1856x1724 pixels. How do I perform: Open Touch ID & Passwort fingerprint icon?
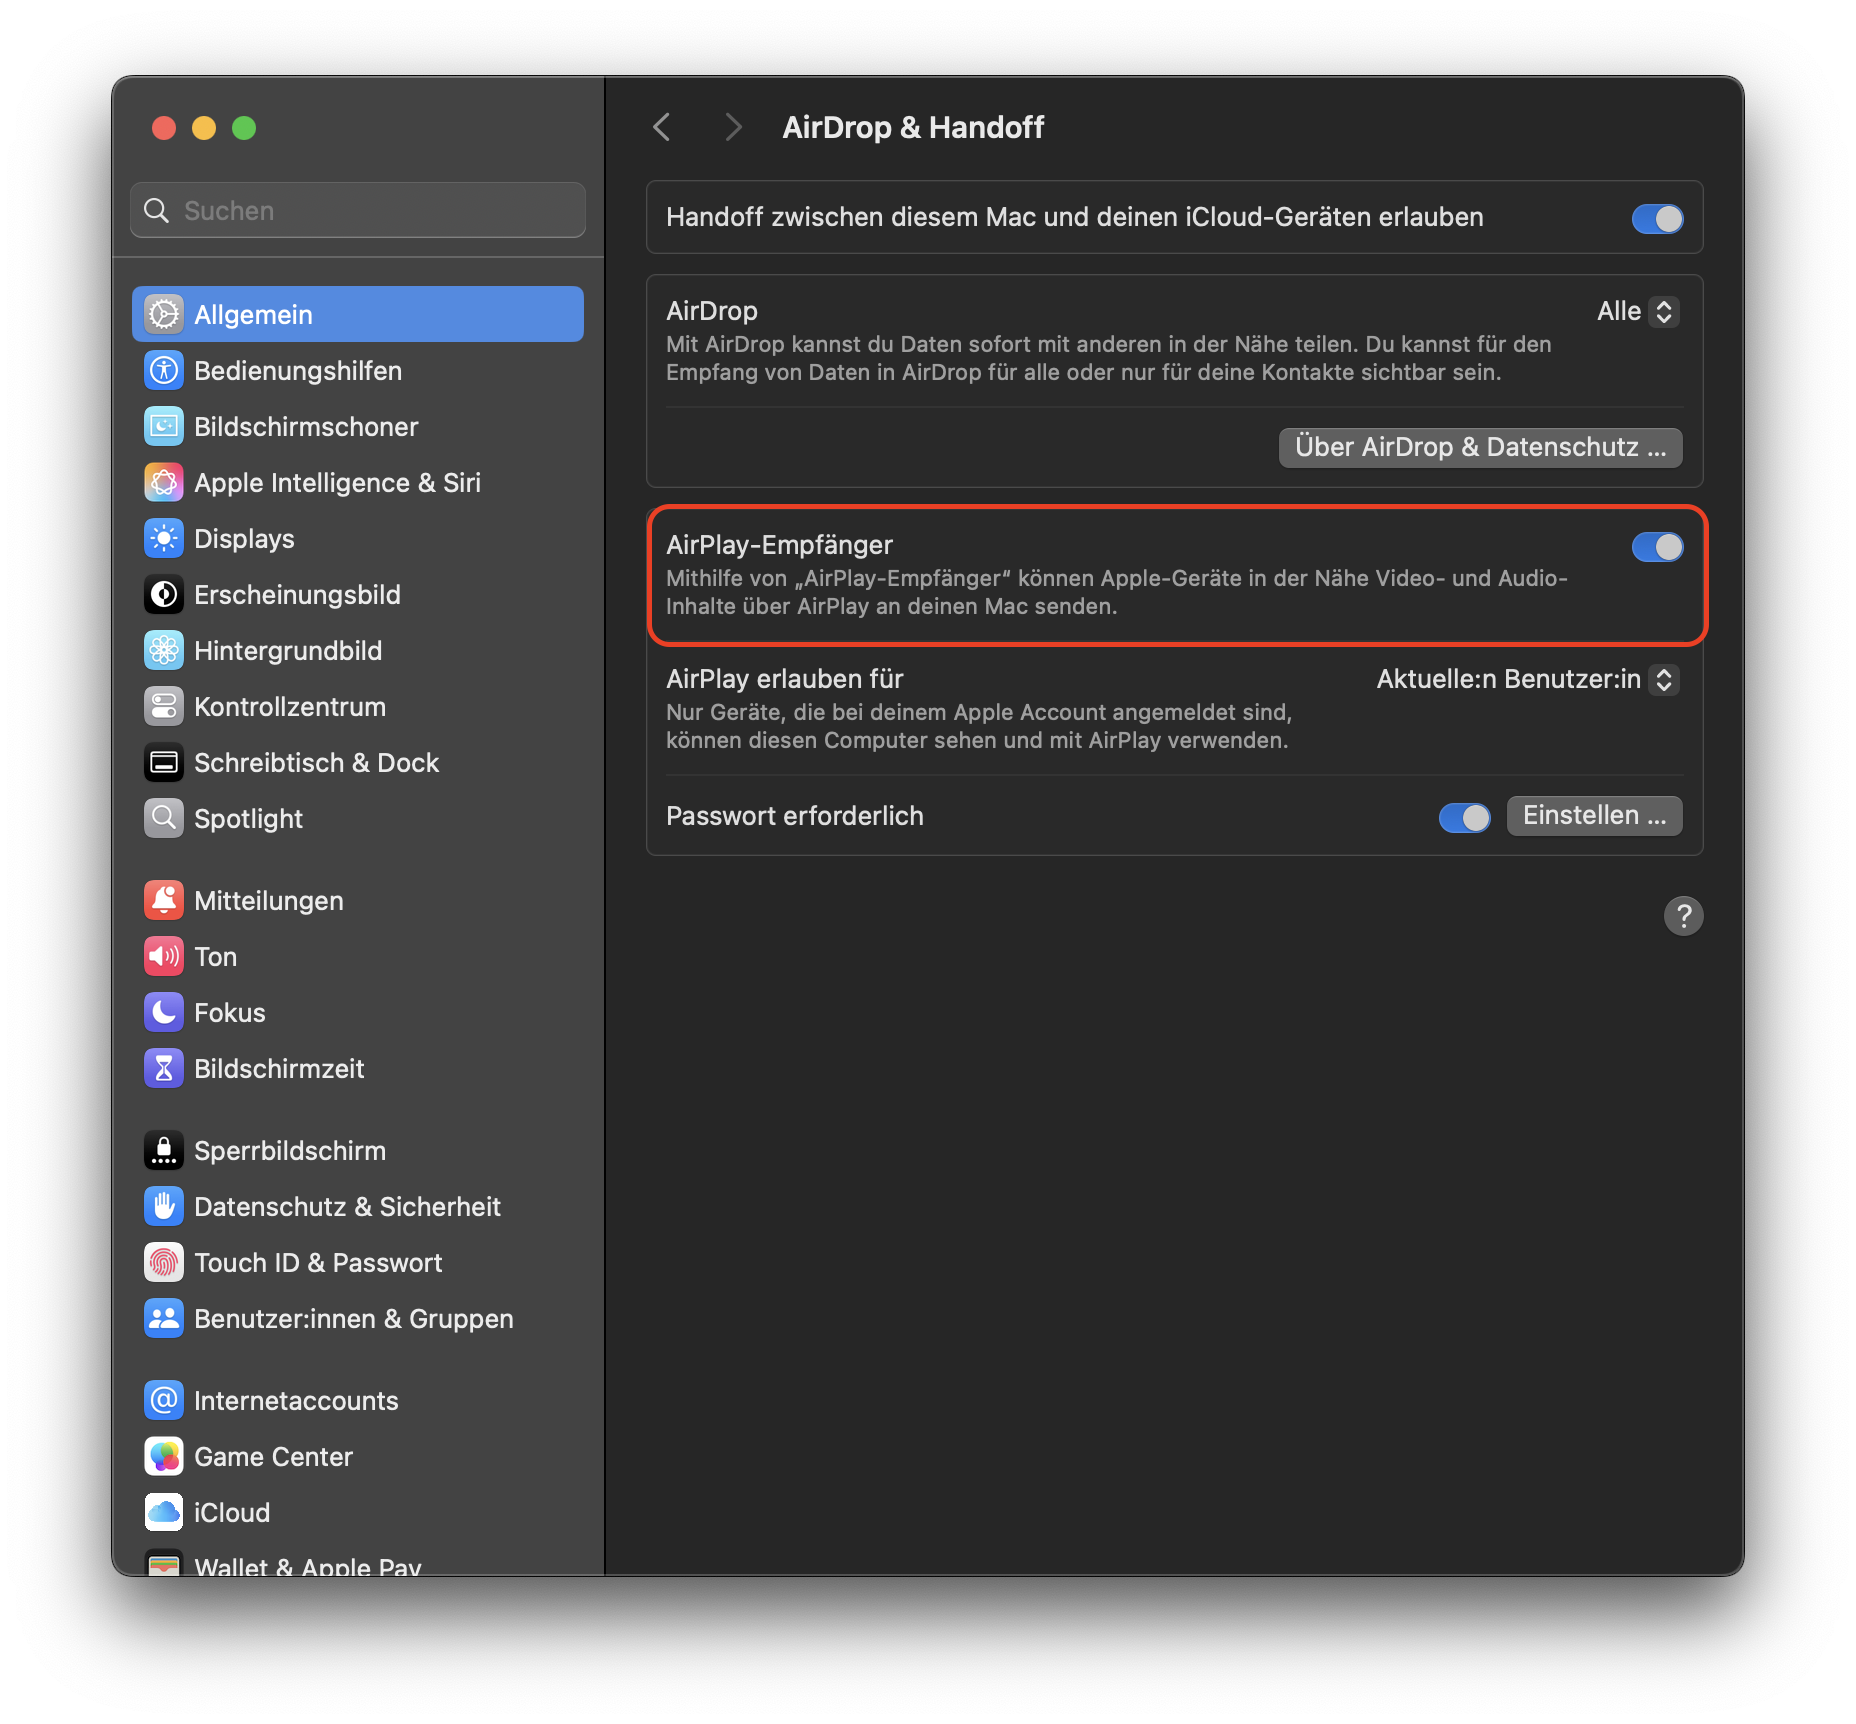(164, 1262)
